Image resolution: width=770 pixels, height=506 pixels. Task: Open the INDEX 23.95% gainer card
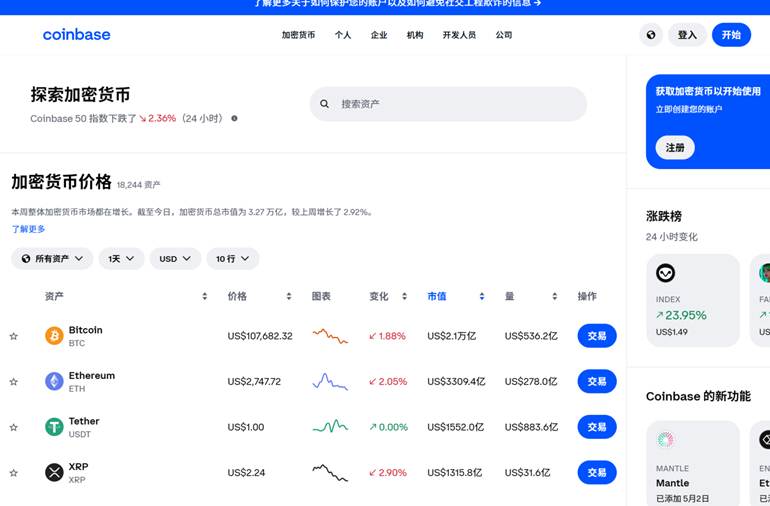point(693,300)
